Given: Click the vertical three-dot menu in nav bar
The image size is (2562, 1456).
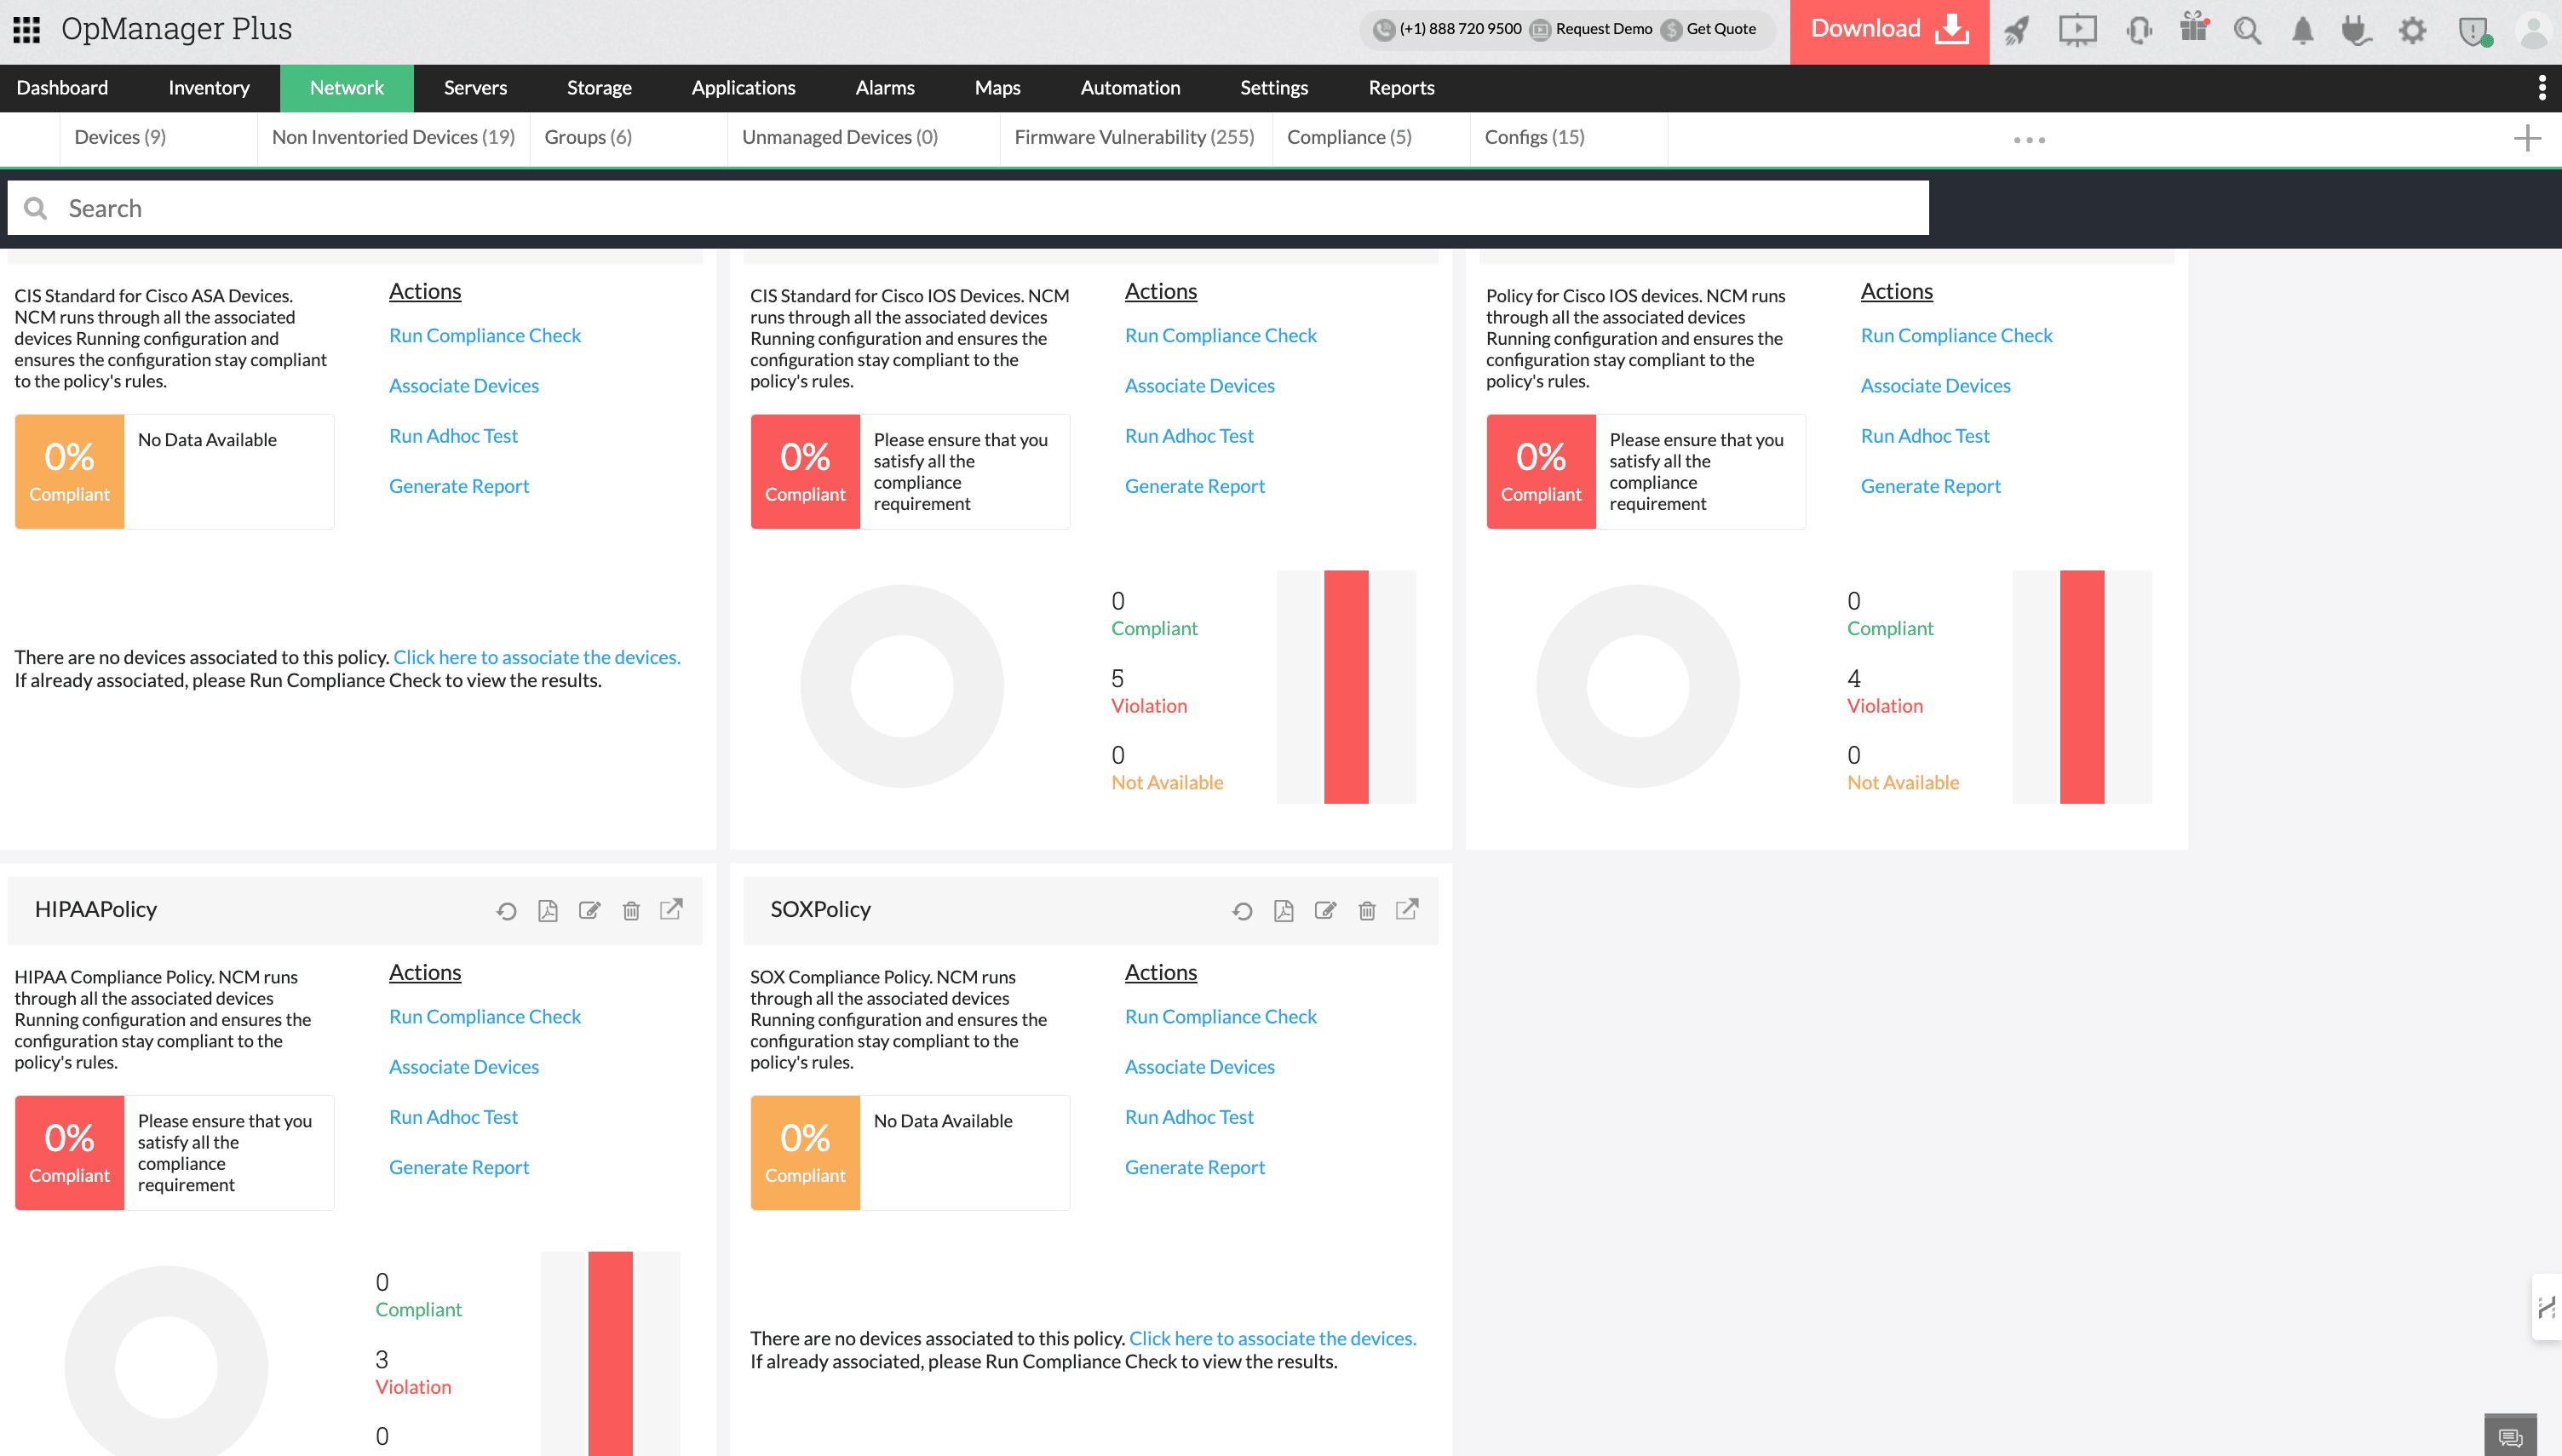Looking at the screenshot, I should pos(2541,88).
